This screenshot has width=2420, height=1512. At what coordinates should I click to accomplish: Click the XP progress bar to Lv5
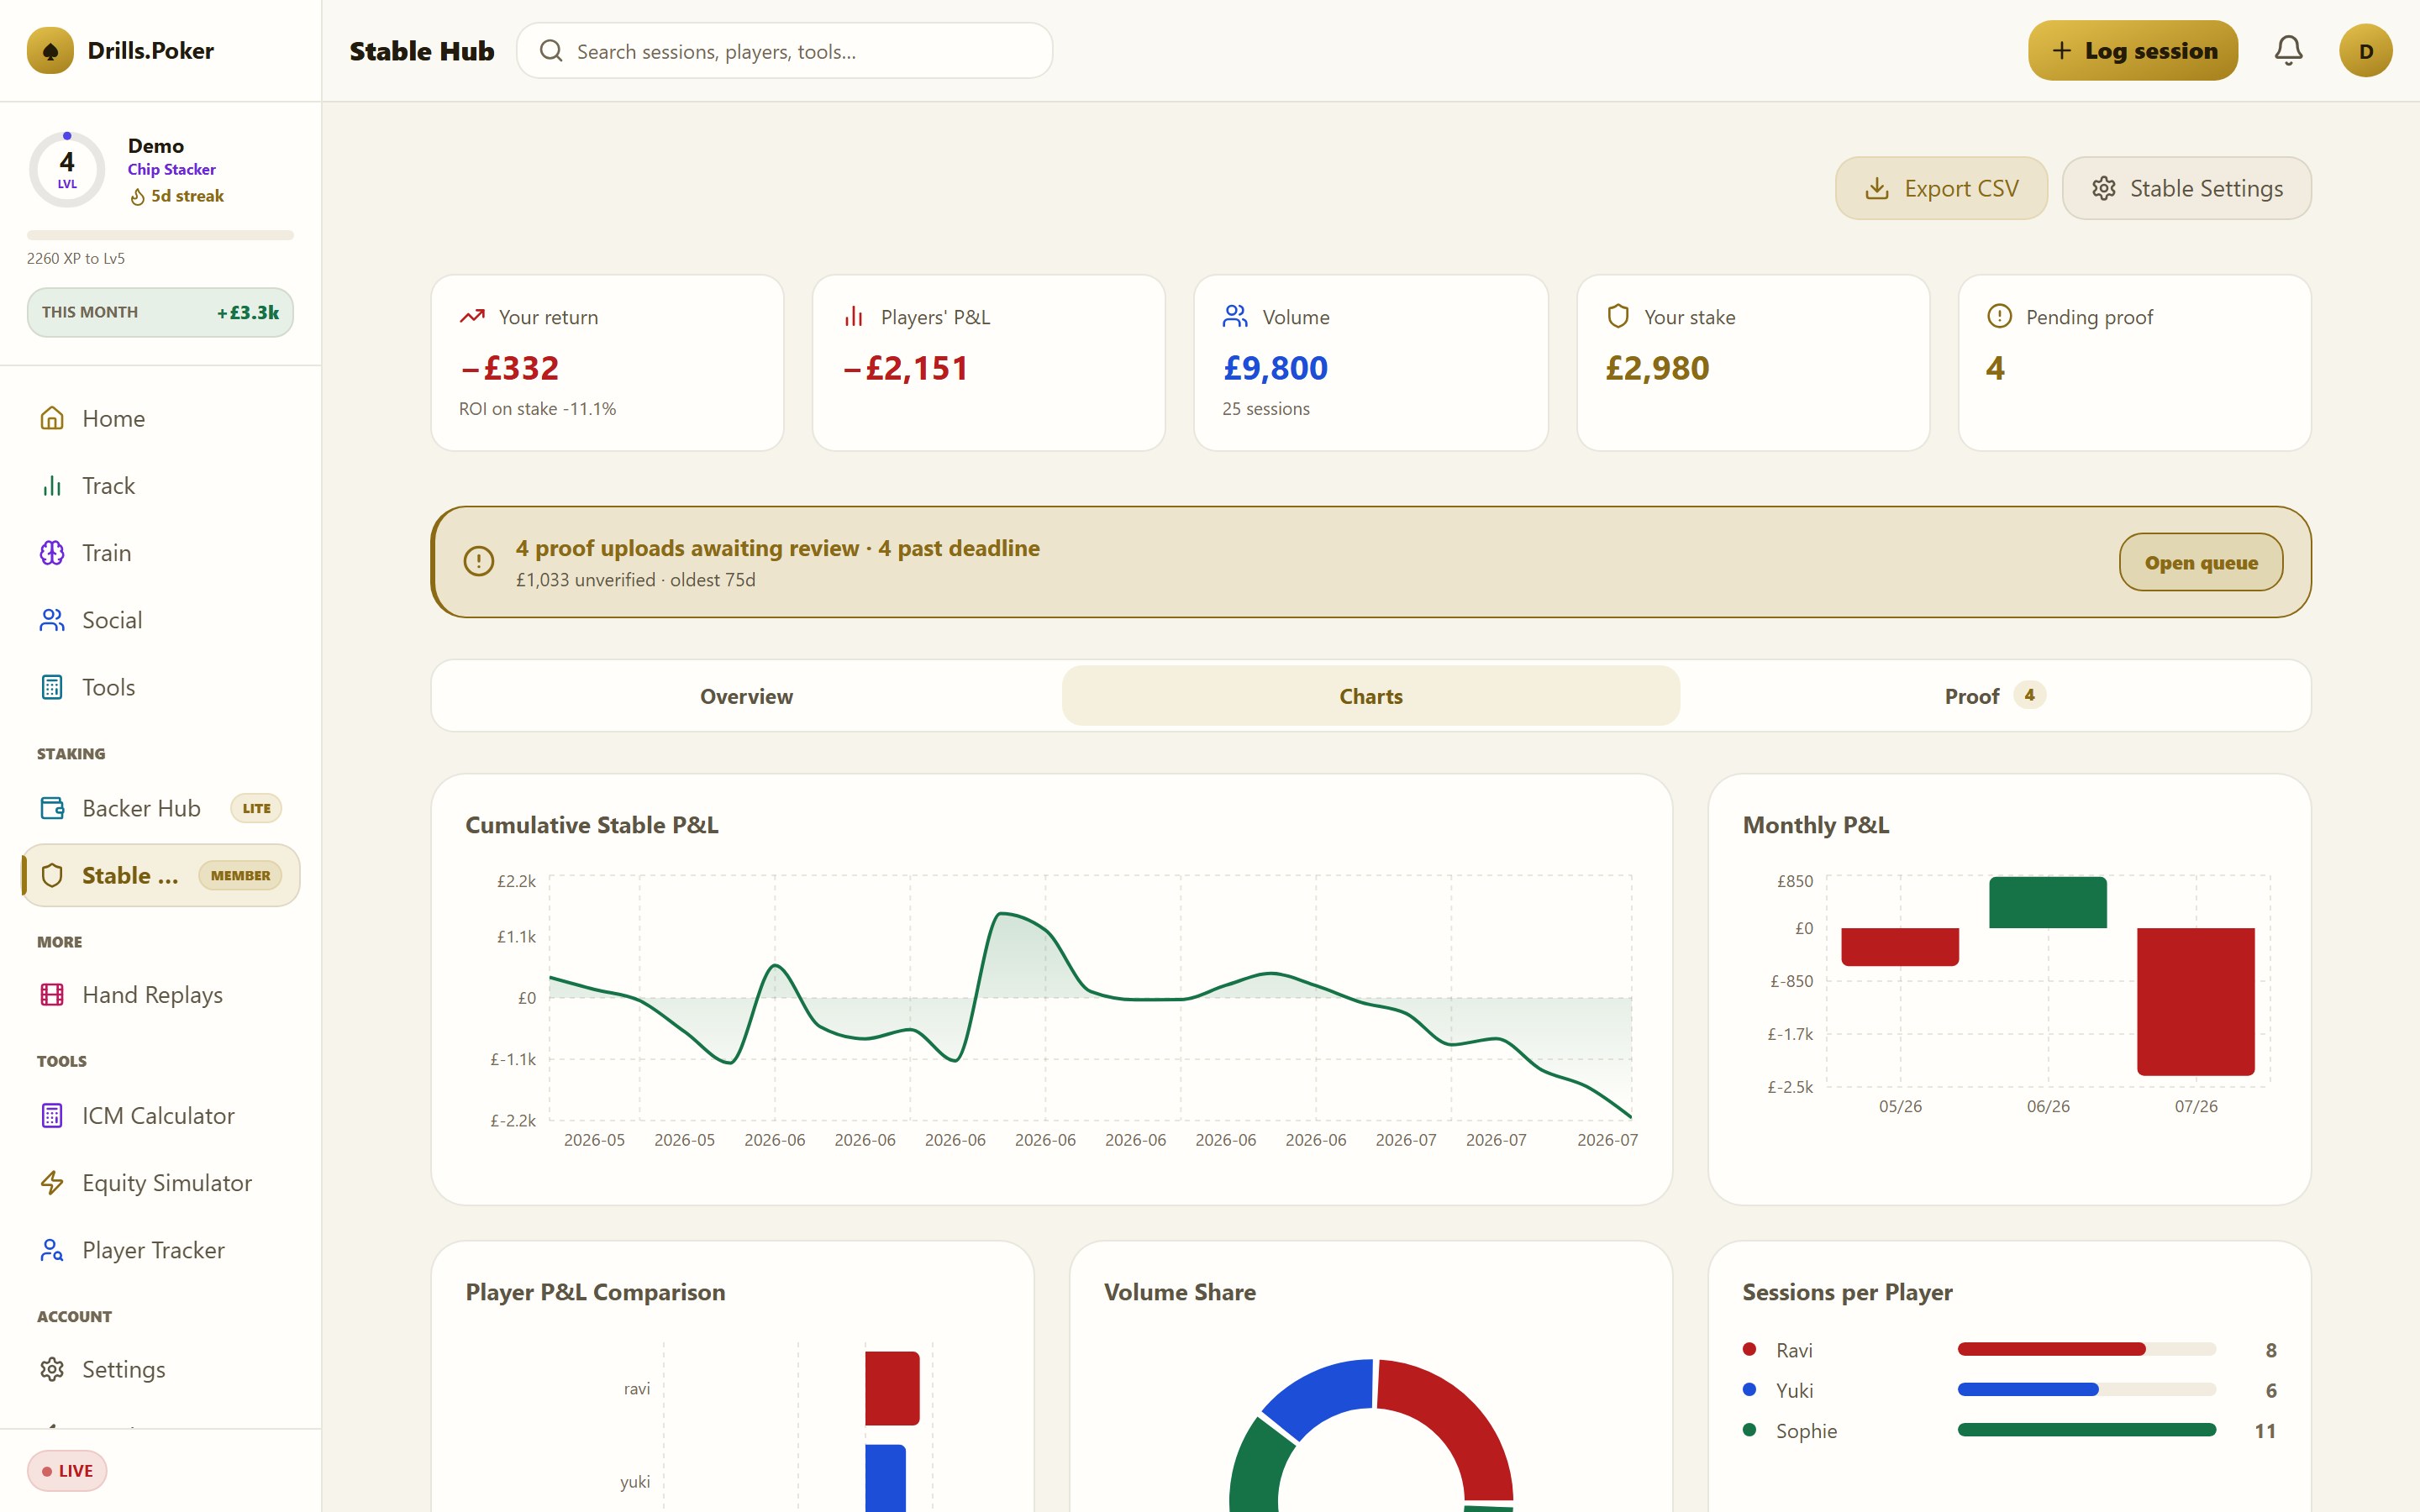(x=160, y=235)
